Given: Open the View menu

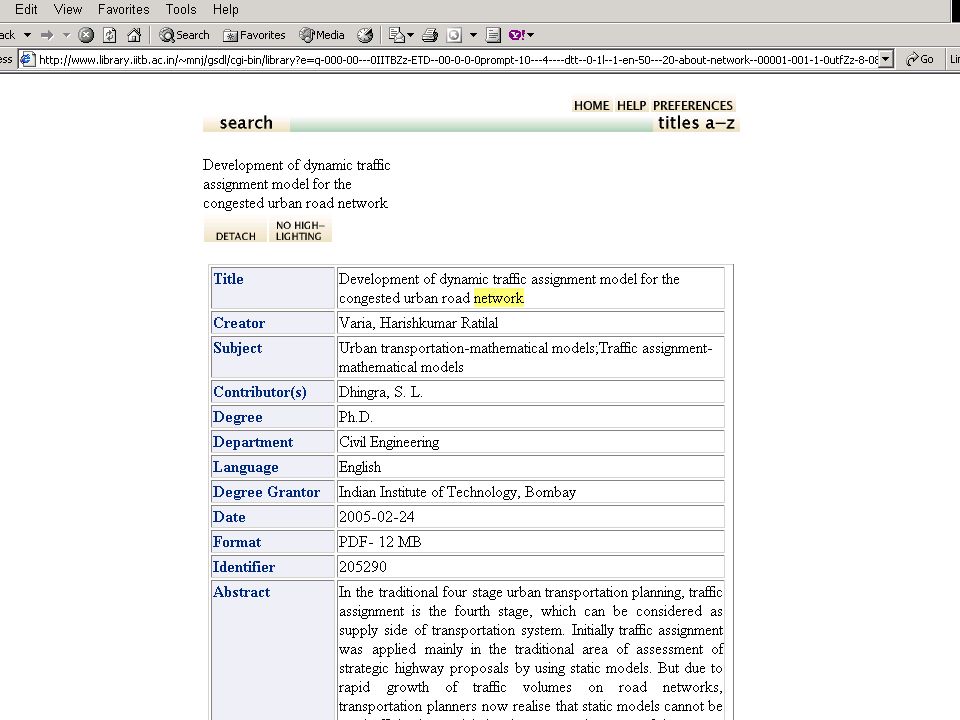Looking at the screenshot, I should (68, 9).
